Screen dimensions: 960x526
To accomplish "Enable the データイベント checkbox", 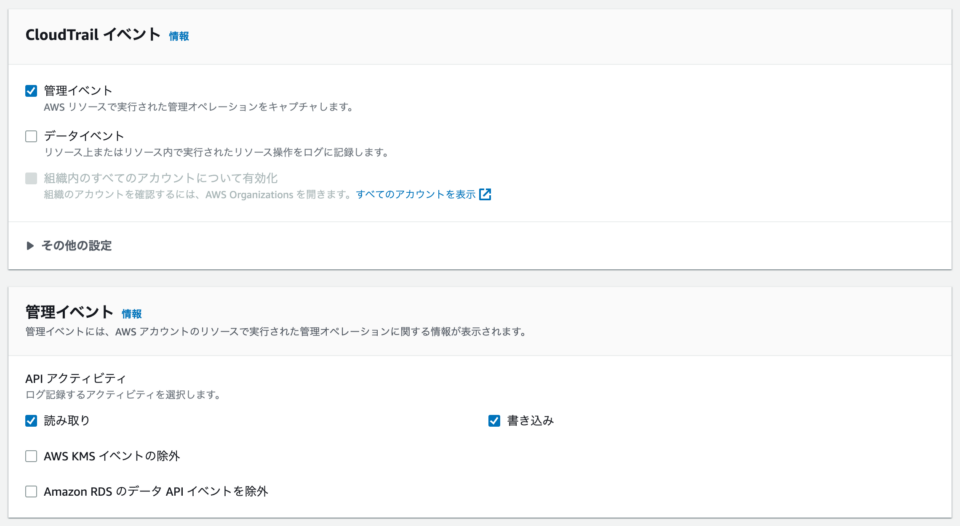I will click(x=31, y=136).
